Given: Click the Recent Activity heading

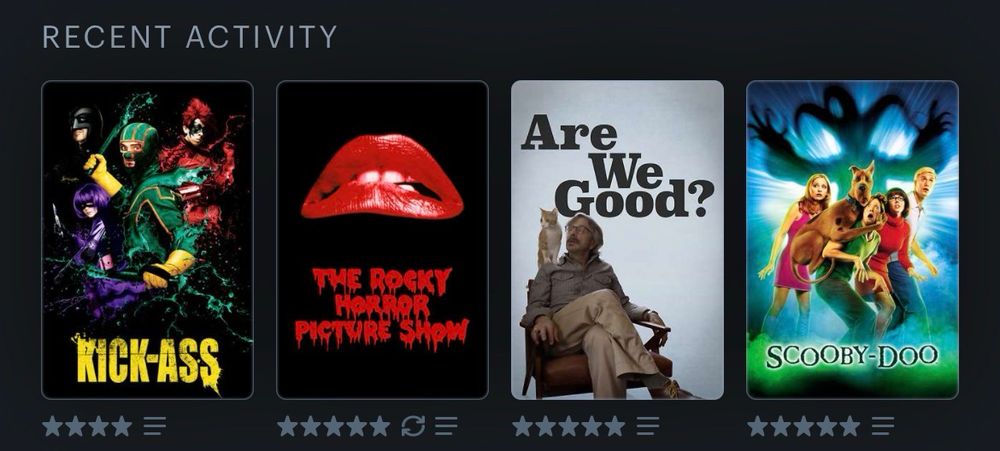Looking at the screenshot, I should point(189,37).
